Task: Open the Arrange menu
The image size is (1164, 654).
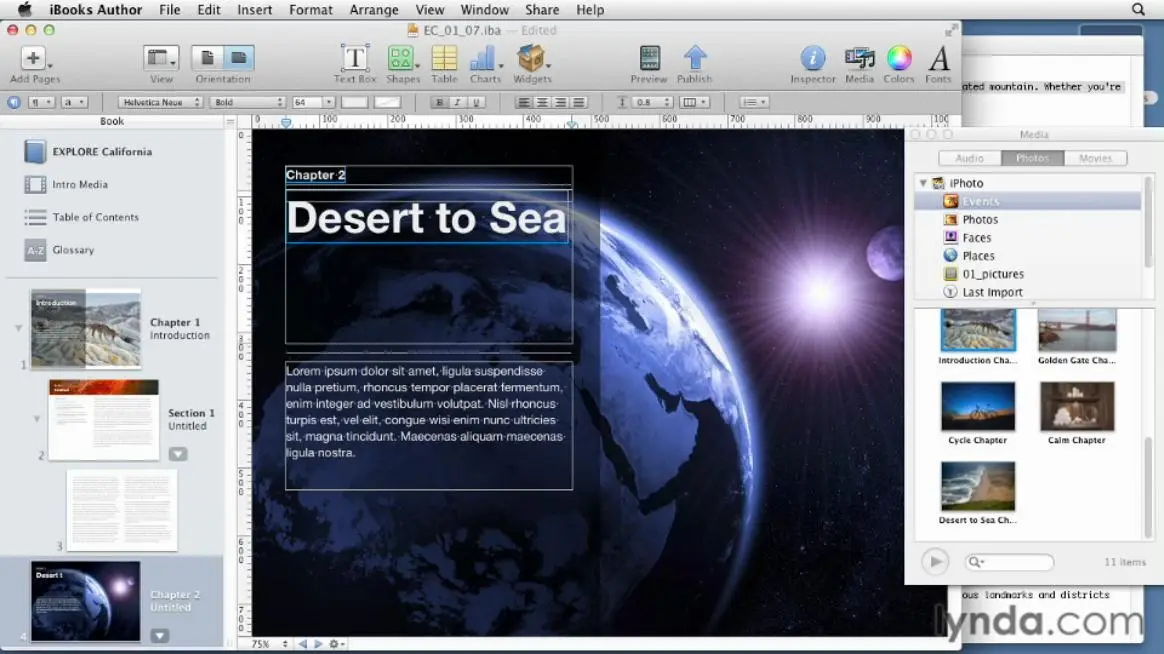Action: coord(373,10)
